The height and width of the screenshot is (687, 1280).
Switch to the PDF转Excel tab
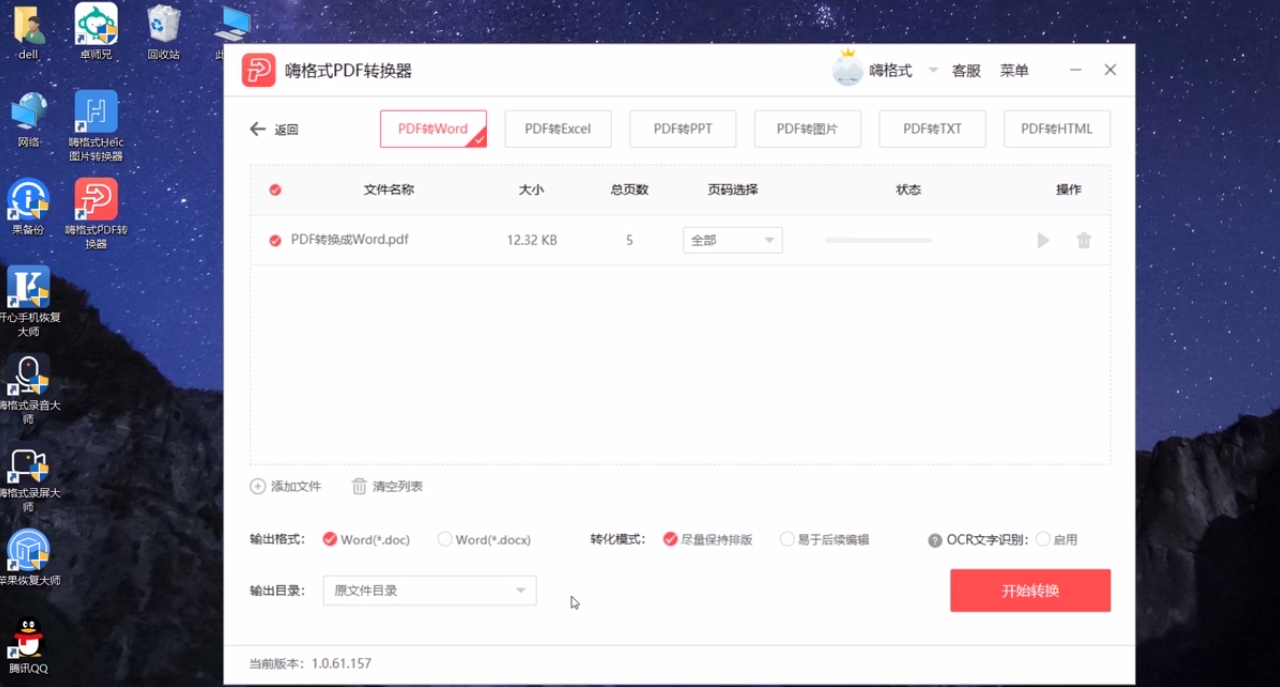[558, 129]
